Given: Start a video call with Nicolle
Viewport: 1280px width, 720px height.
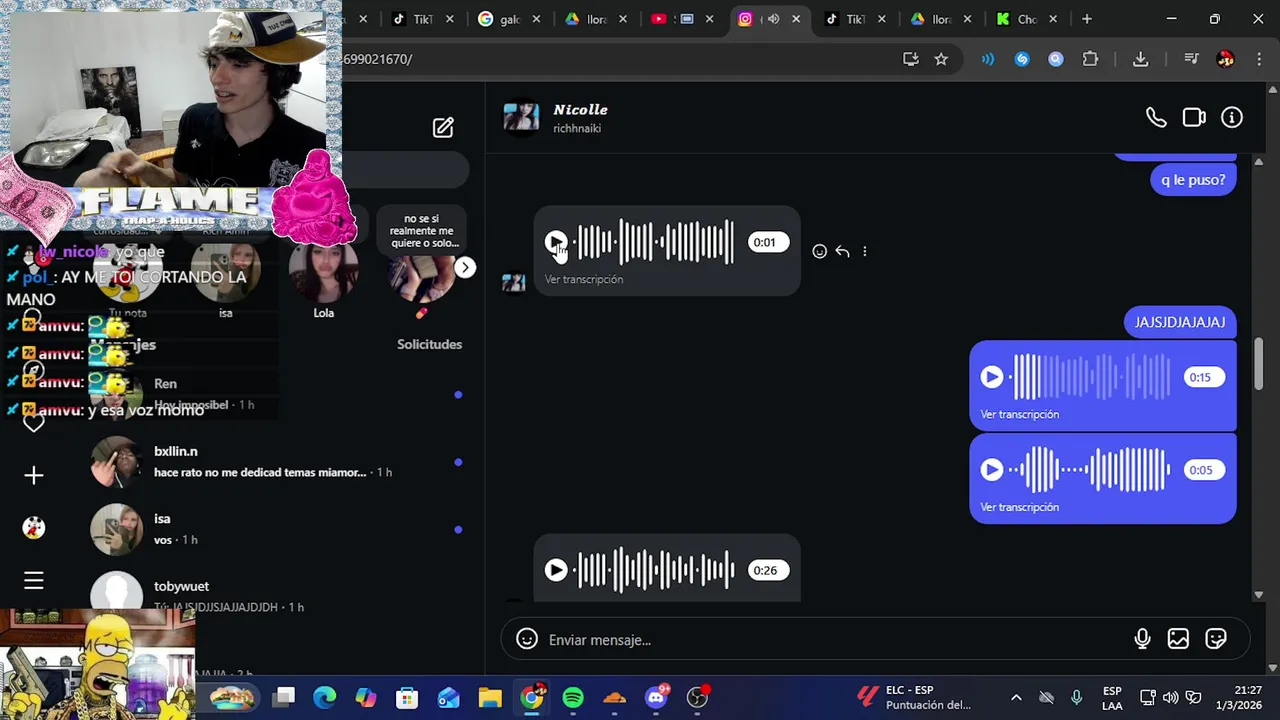Looking at the screenshot, I should point(1194,118).
